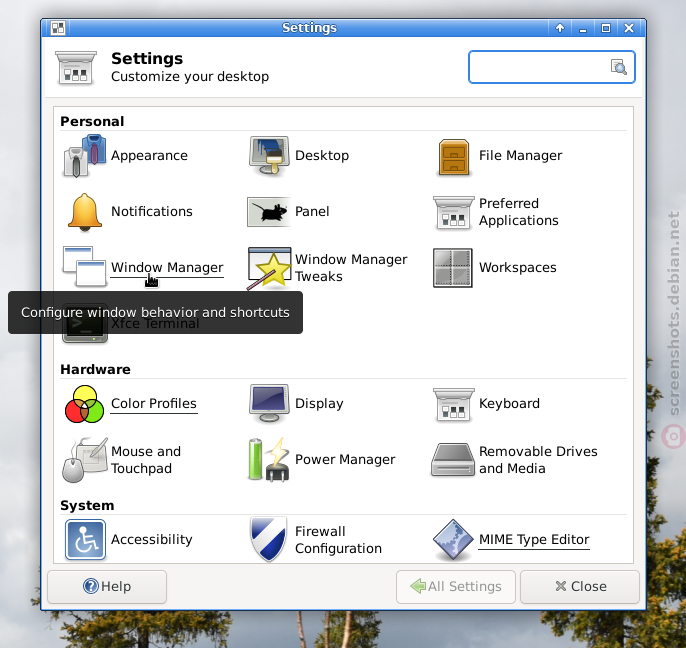Image resolution: width=686 pixels, height=648 pixels.
Task: Open the Window Manager windows icon
Action: [85, 266]
